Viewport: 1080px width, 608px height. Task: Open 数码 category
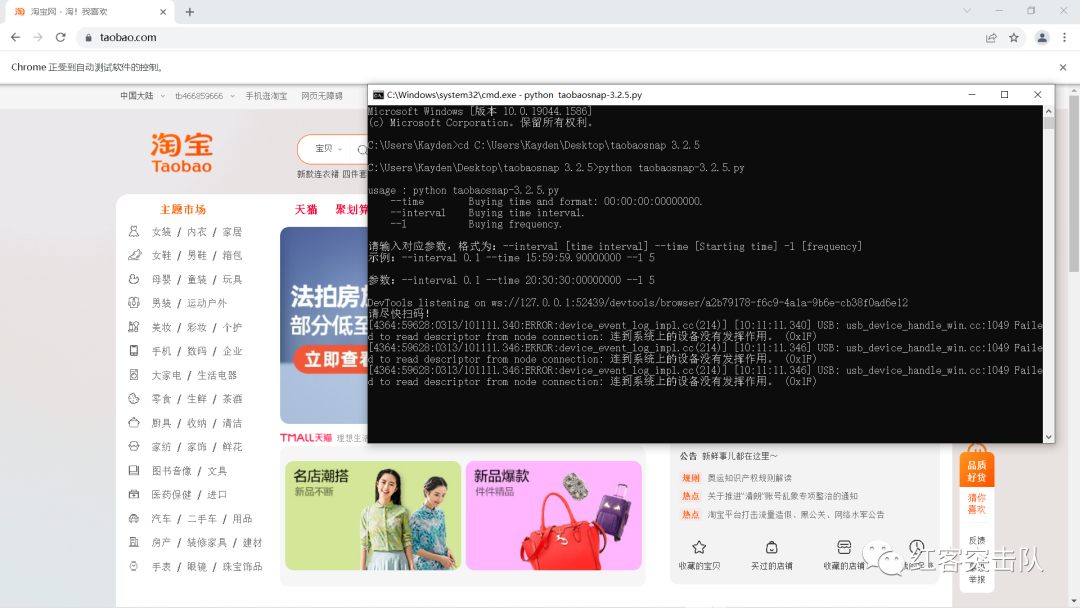(x=196, y=351)
